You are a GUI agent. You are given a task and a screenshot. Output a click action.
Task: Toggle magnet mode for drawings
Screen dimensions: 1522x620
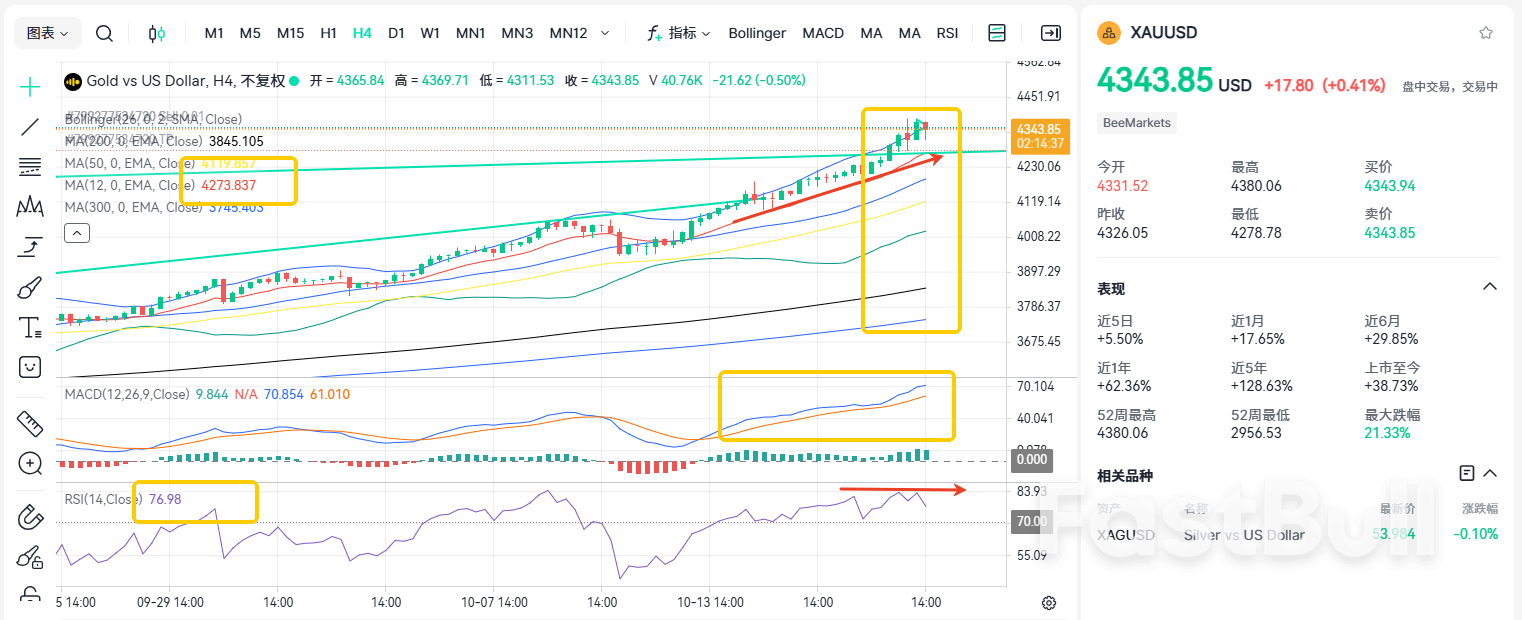click(30, 517)
